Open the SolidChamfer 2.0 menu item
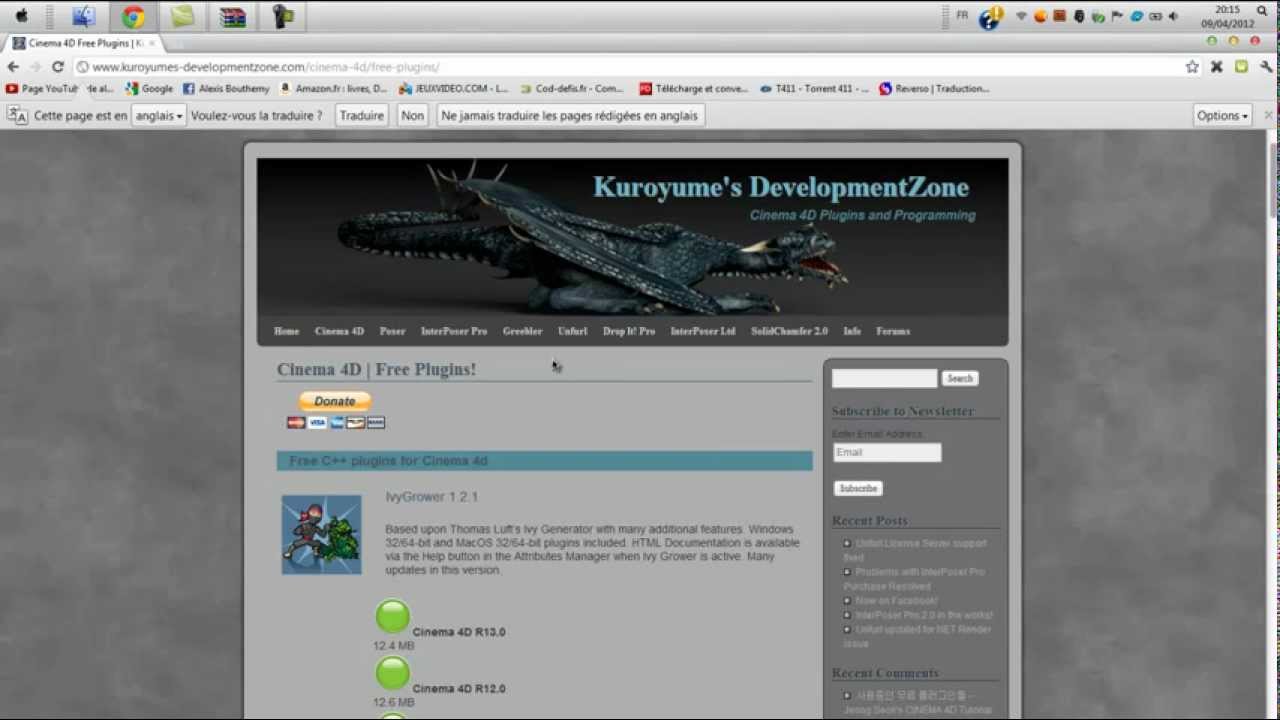This screenshot has height=720, width=1280. coord(789,331)
